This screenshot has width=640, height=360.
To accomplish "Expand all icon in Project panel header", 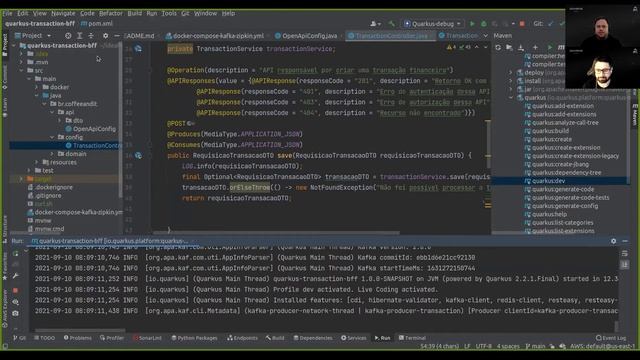I will (80, 36).
